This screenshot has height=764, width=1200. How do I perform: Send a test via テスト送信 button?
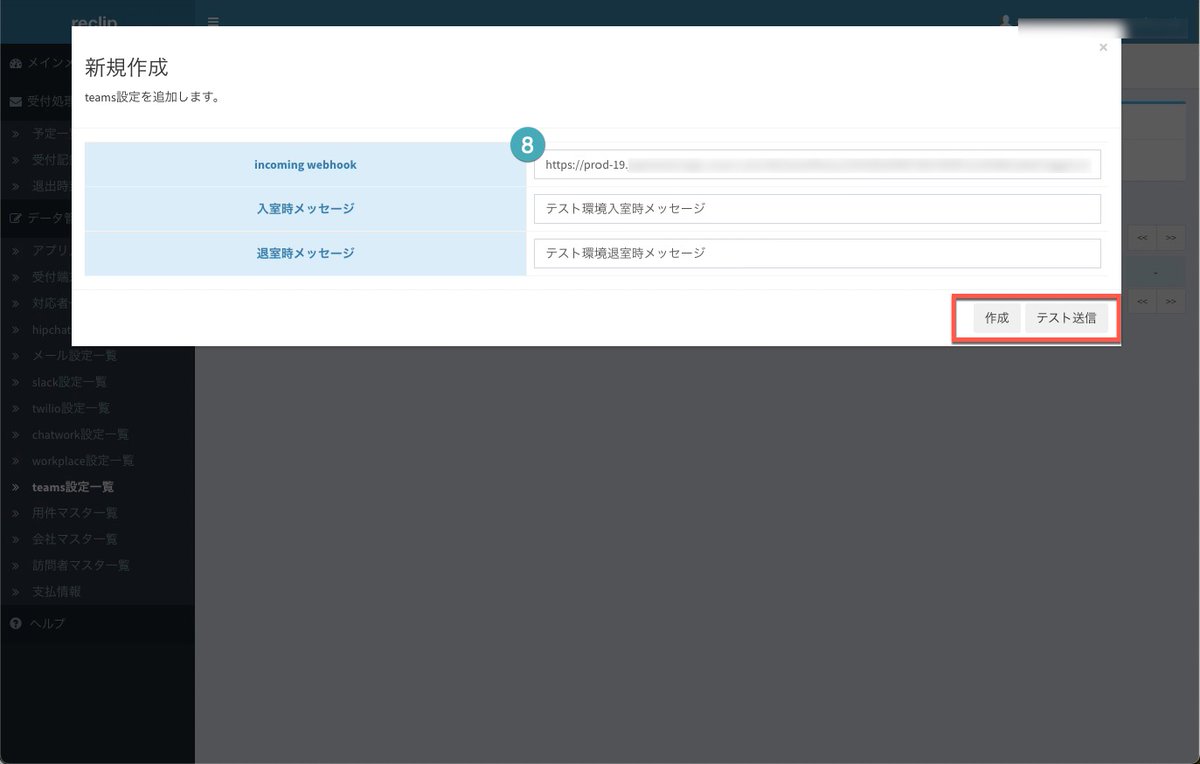[x=1066, y=318]
